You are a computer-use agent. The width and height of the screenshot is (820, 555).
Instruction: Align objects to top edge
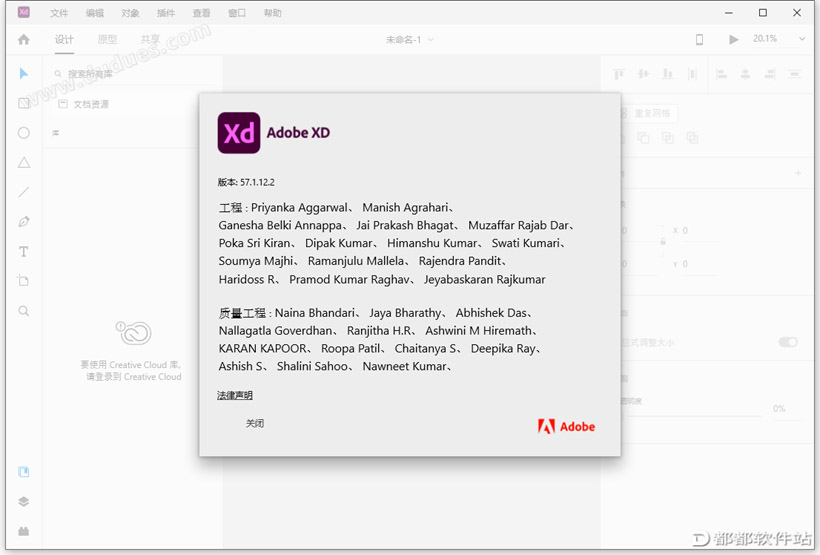coord(619,74)
